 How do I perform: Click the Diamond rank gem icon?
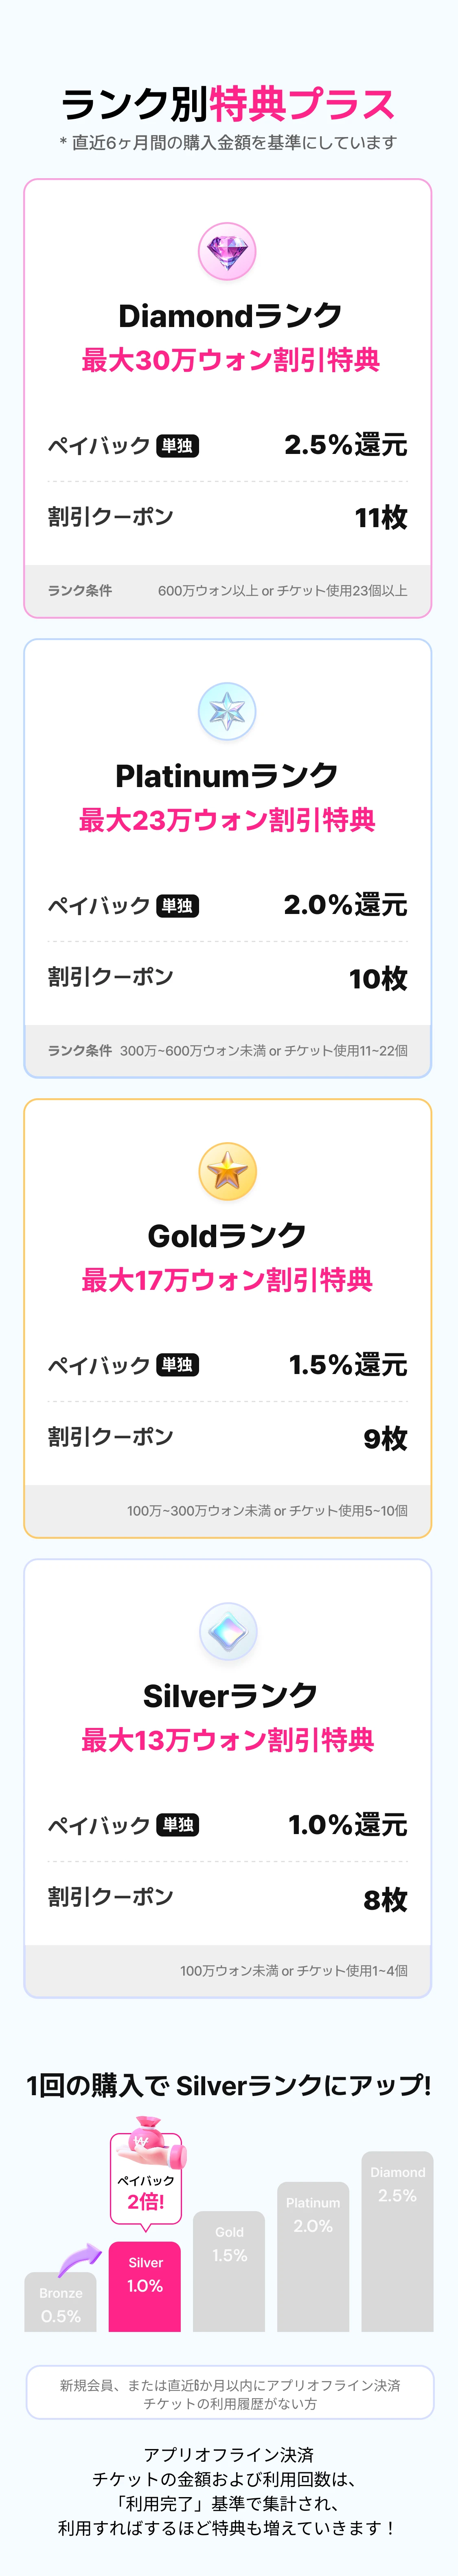[x=227, y=251]
